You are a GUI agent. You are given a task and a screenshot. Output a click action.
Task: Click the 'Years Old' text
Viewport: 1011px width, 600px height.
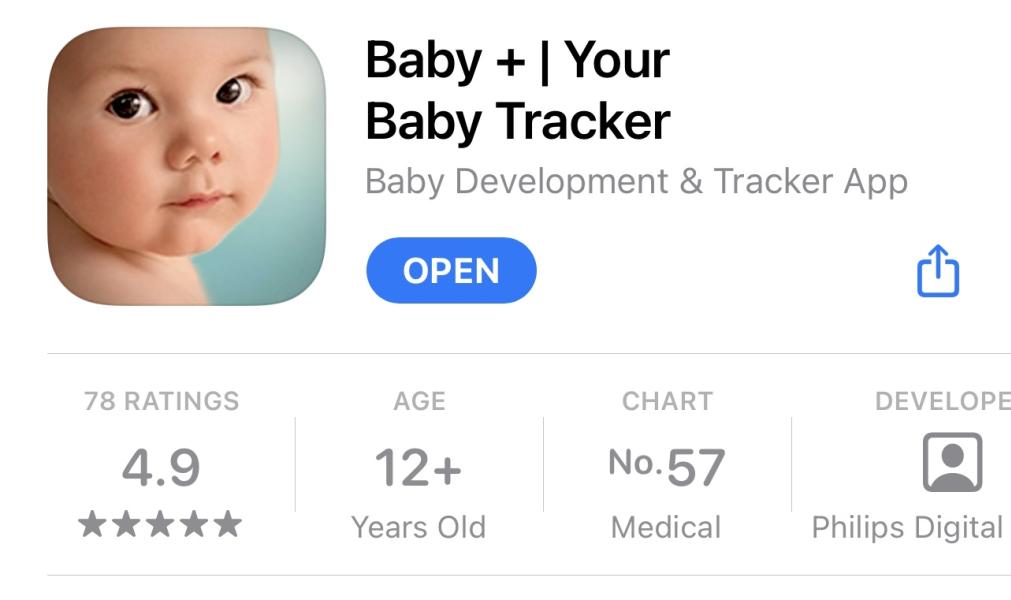click(x=418, y=527)
